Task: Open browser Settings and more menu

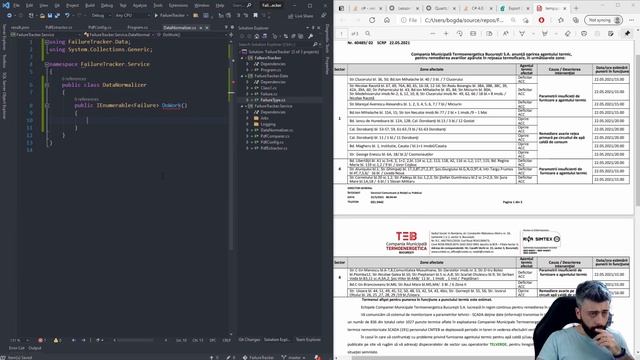Action: tap(632, 20)
